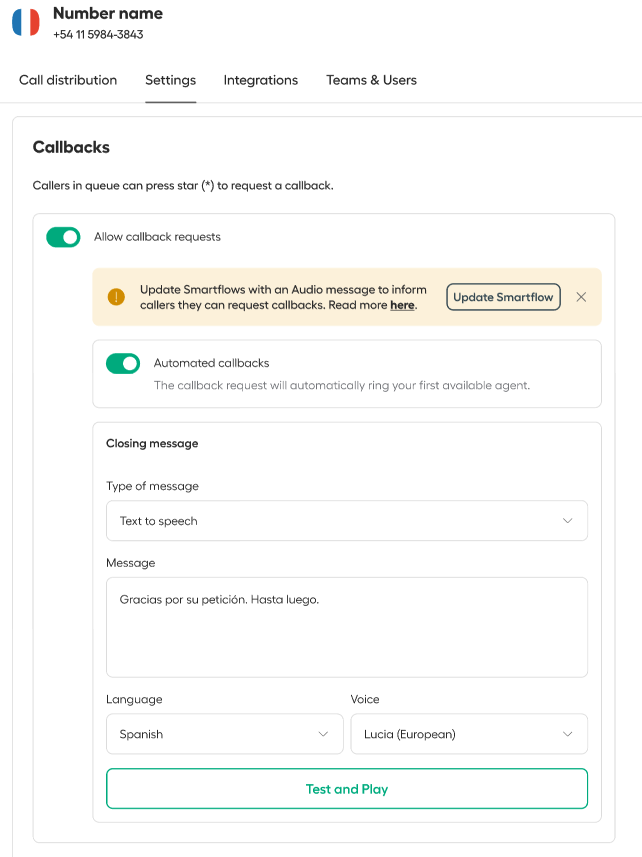Follow the 'here' link in banner
Viewport: 642px width, 857px height.
pos(402,305)
